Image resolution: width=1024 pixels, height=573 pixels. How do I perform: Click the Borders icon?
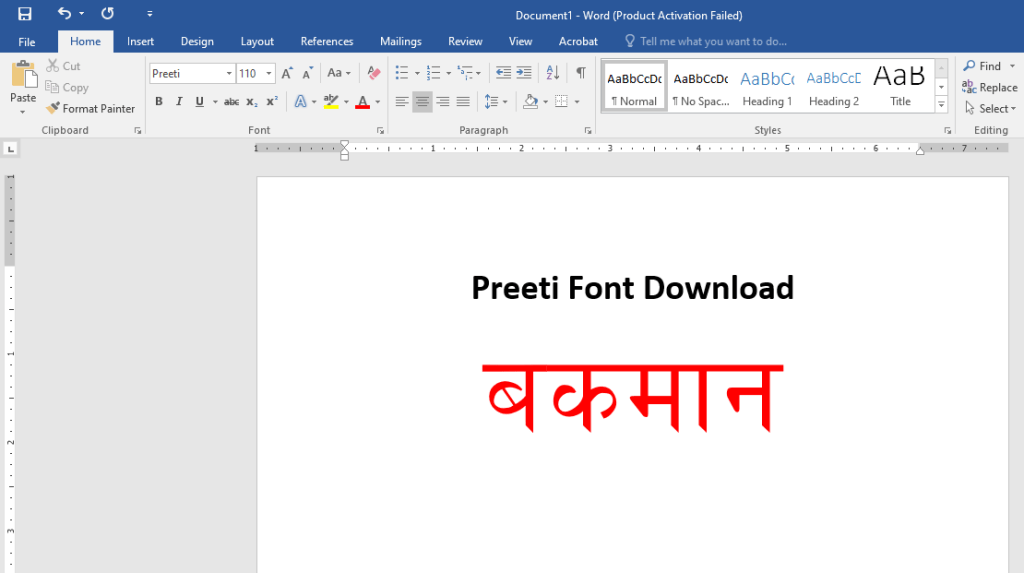point(561,101)
